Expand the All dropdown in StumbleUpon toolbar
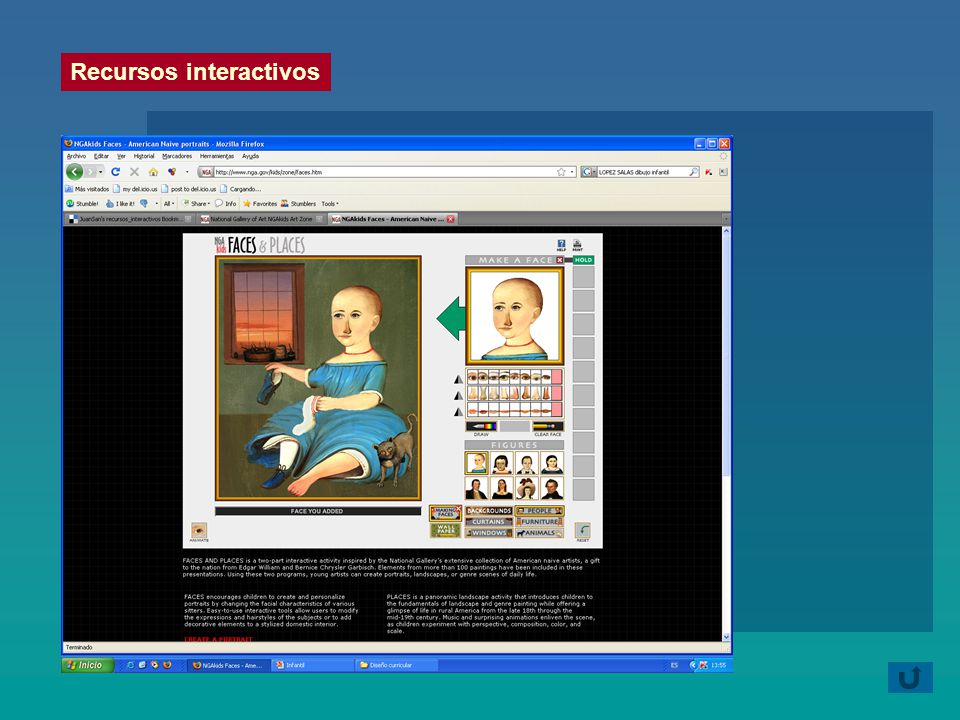Viewport: 960px width, 720px height. click(x=173, y=204)
